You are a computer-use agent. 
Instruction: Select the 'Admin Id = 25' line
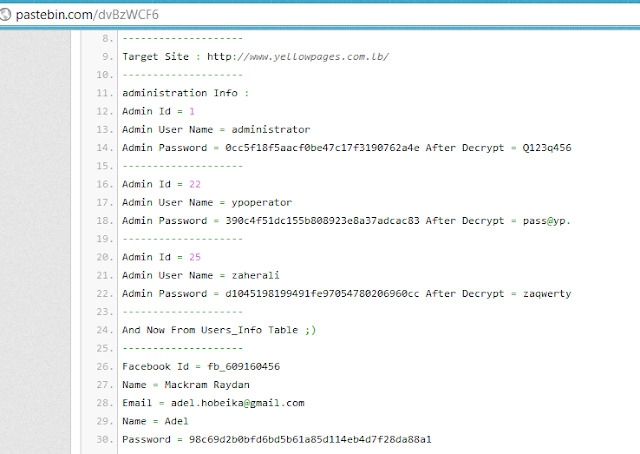[161, 257]
